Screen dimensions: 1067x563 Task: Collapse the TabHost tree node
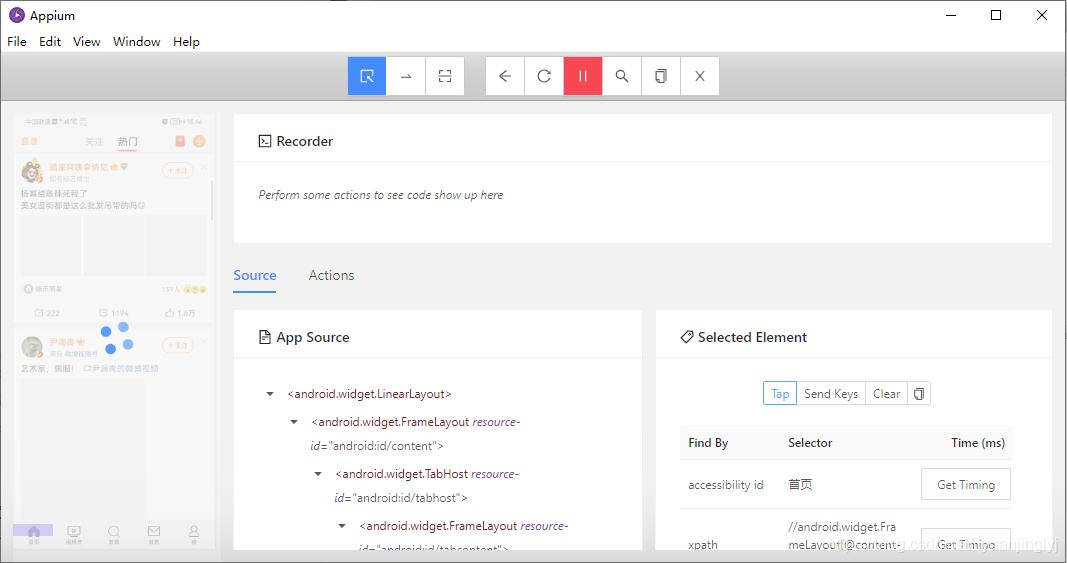coord(318,474)
